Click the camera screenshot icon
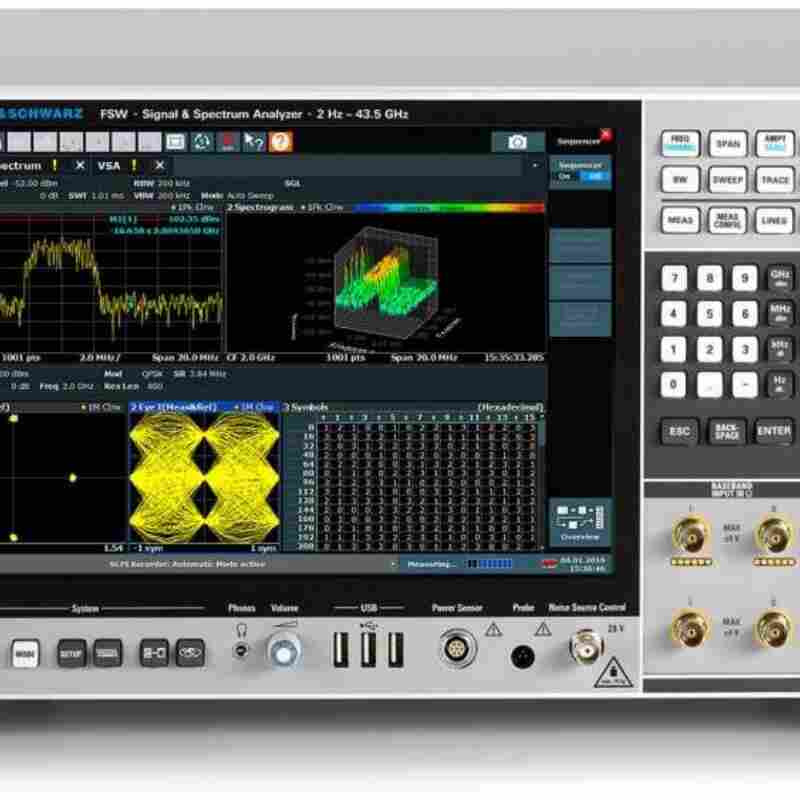This screenshot has height=800, width=800. (517, 142)
